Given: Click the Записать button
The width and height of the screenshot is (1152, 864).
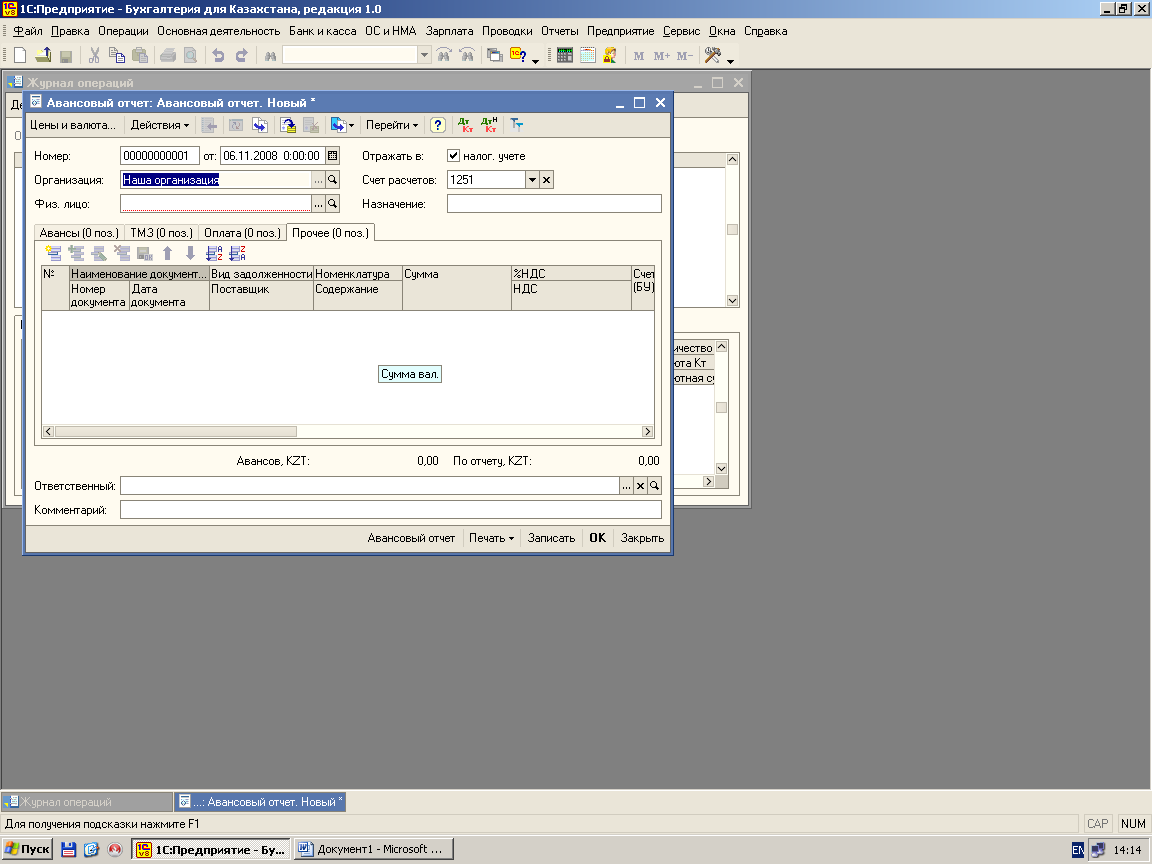Looking at the screenshot, I should [551, 538].
